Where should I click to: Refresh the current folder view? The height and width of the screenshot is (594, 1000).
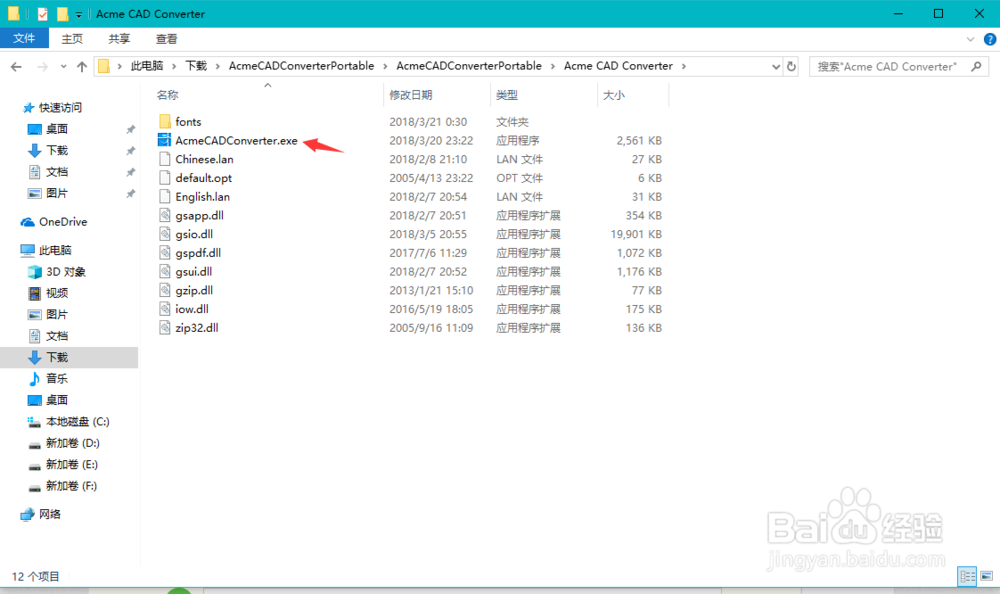click(x=791, y=66)
